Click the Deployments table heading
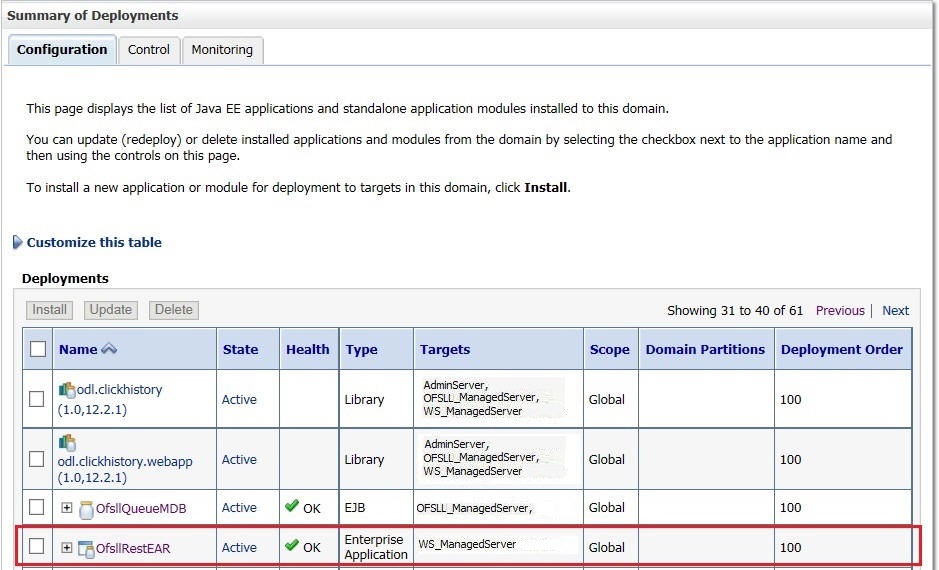The height and width of the screenshot is (570, 939). click(65, 278)
